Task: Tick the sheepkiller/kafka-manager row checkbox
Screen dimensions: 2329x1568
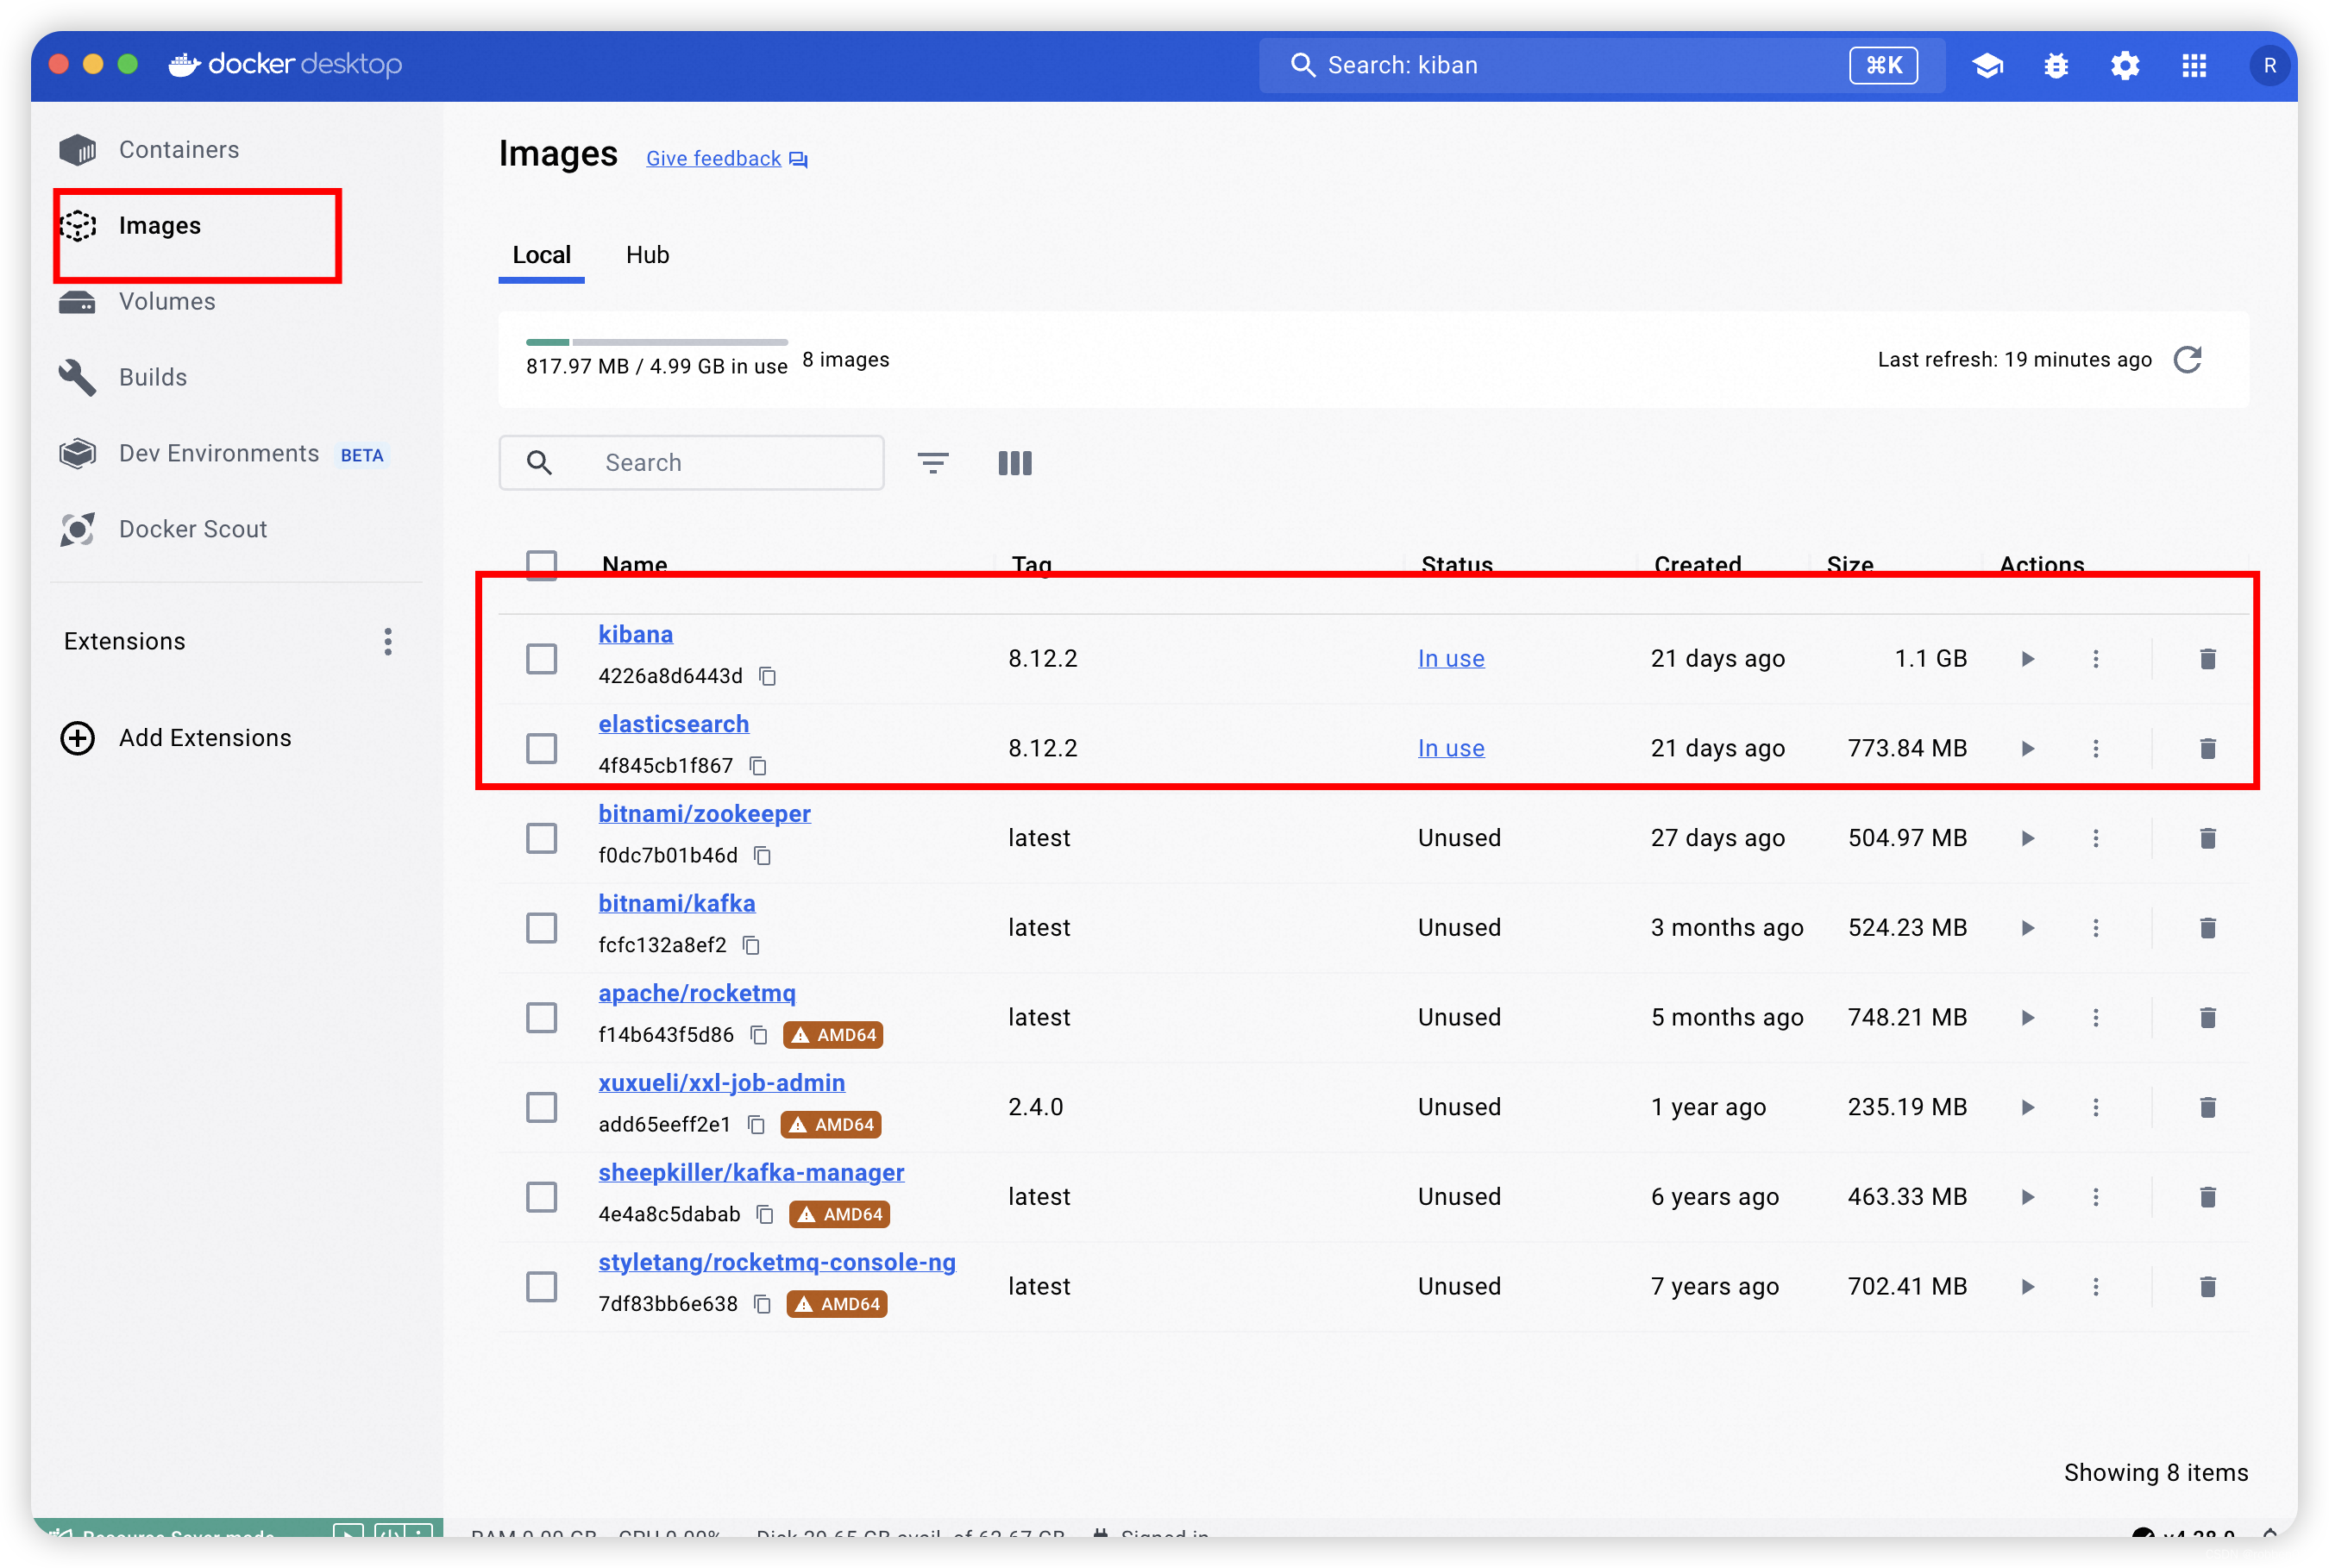Action: pyautogui.click(x=541, y=1197)
